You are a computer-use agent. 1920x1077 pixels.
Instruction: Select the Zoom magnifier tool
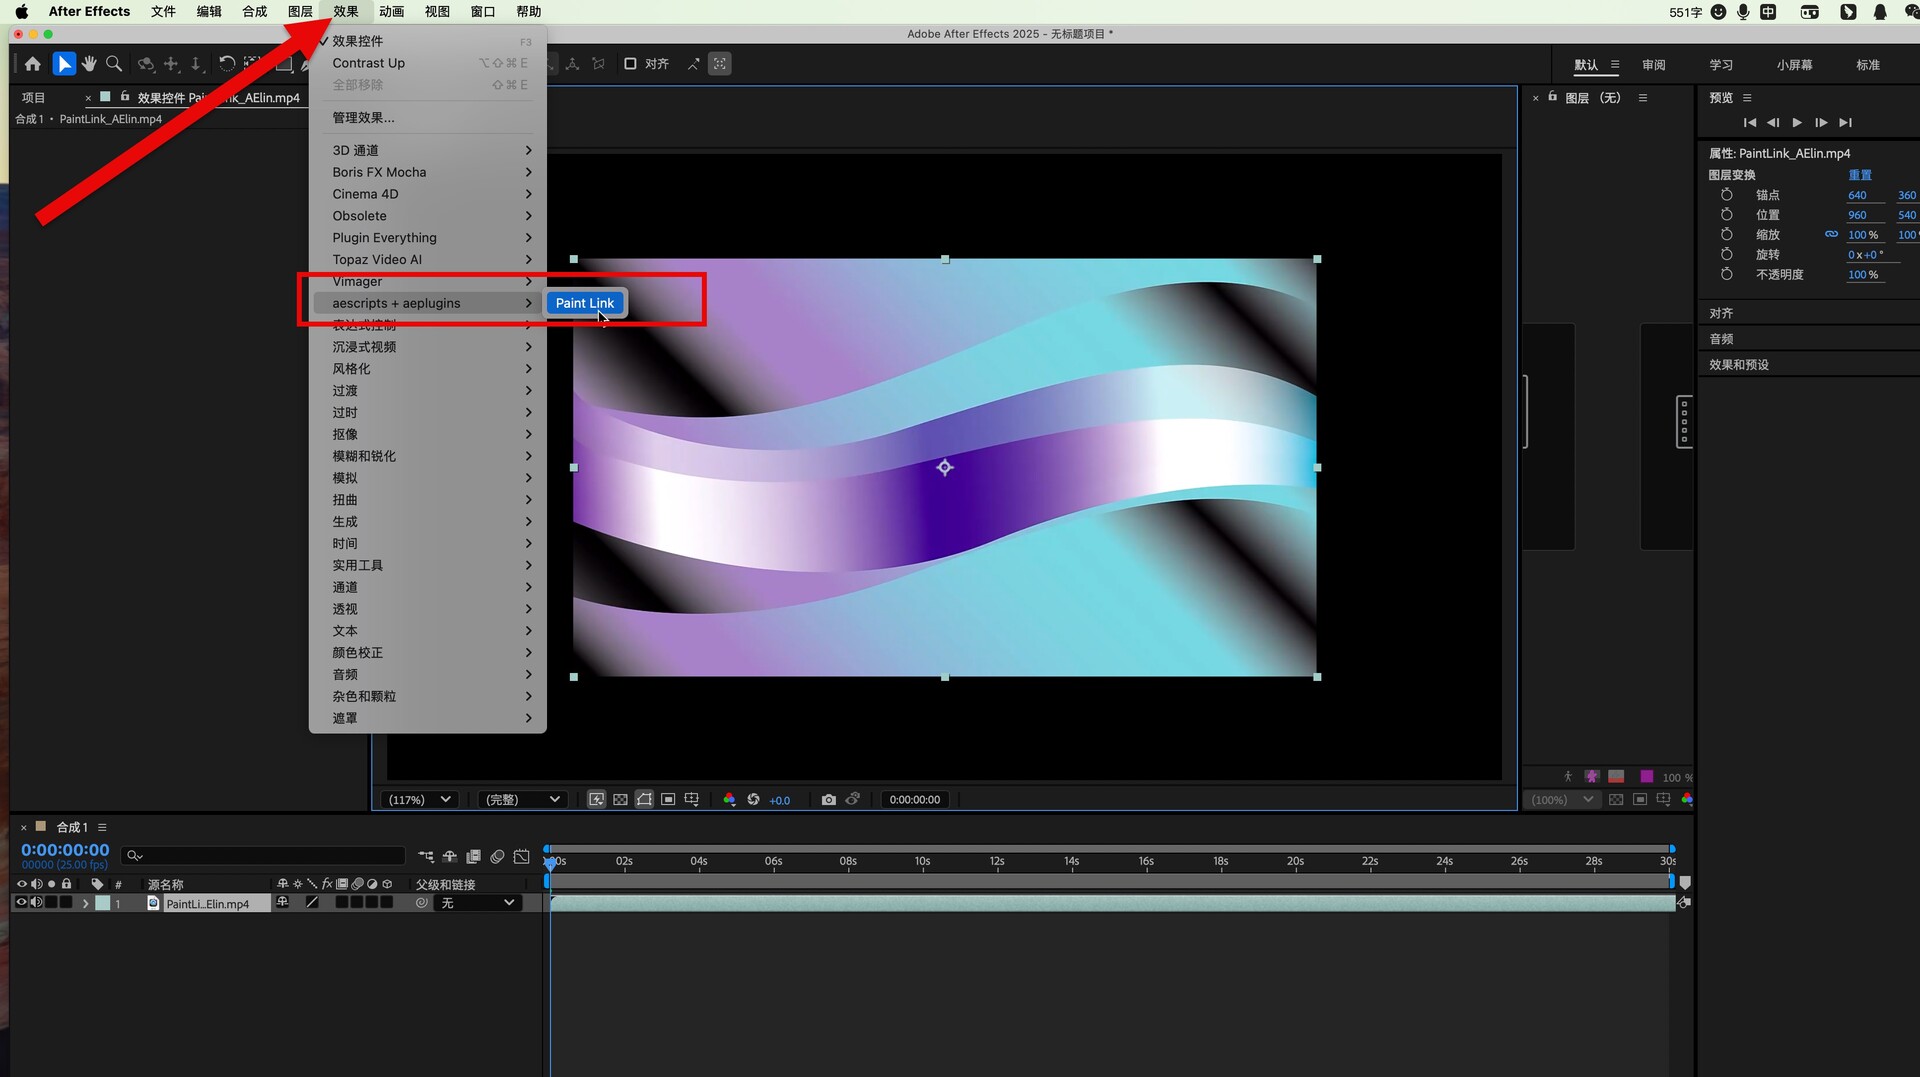coord(114,64)
